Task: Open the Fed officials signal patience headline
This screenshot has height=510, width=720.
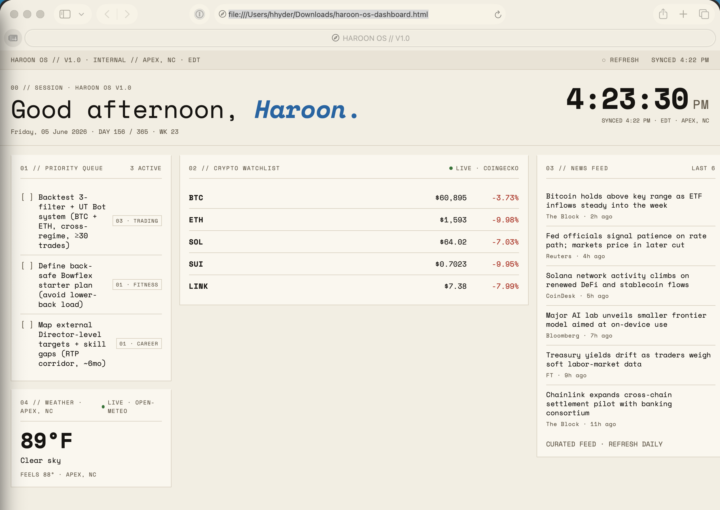Action: [x=626, y=240]
